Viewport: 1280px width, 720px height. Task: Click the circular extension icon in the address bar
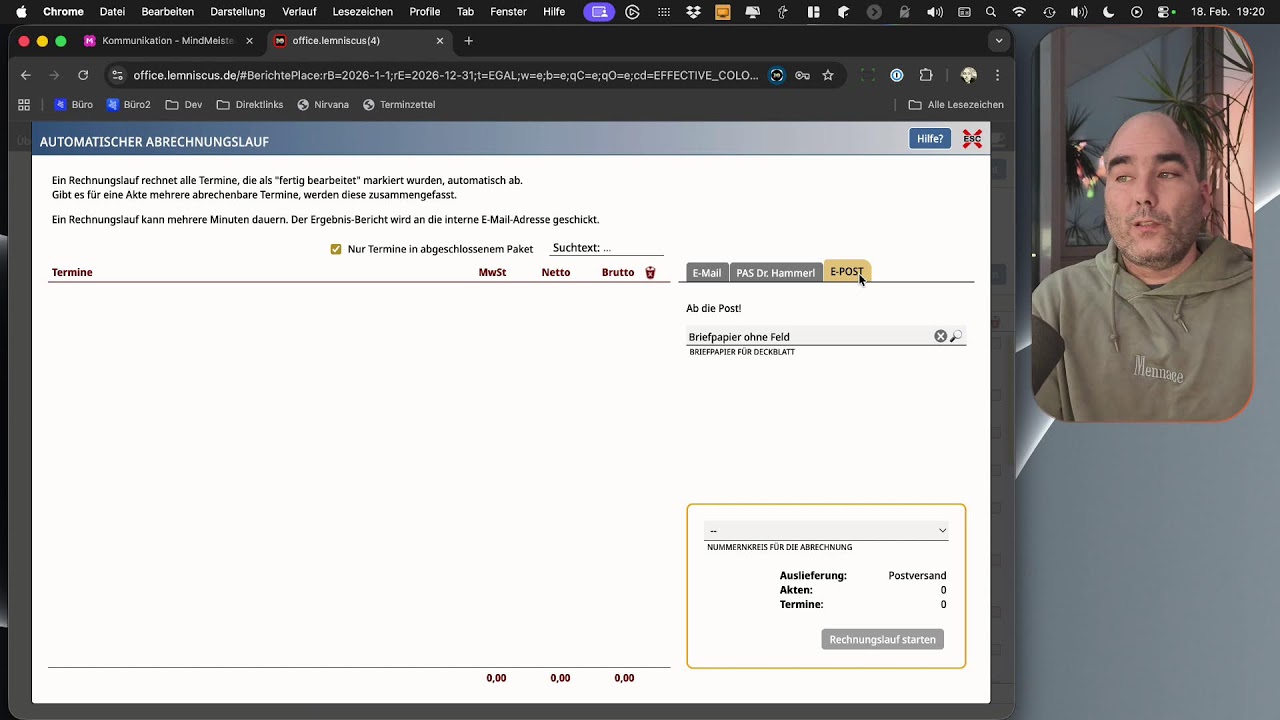777,75
